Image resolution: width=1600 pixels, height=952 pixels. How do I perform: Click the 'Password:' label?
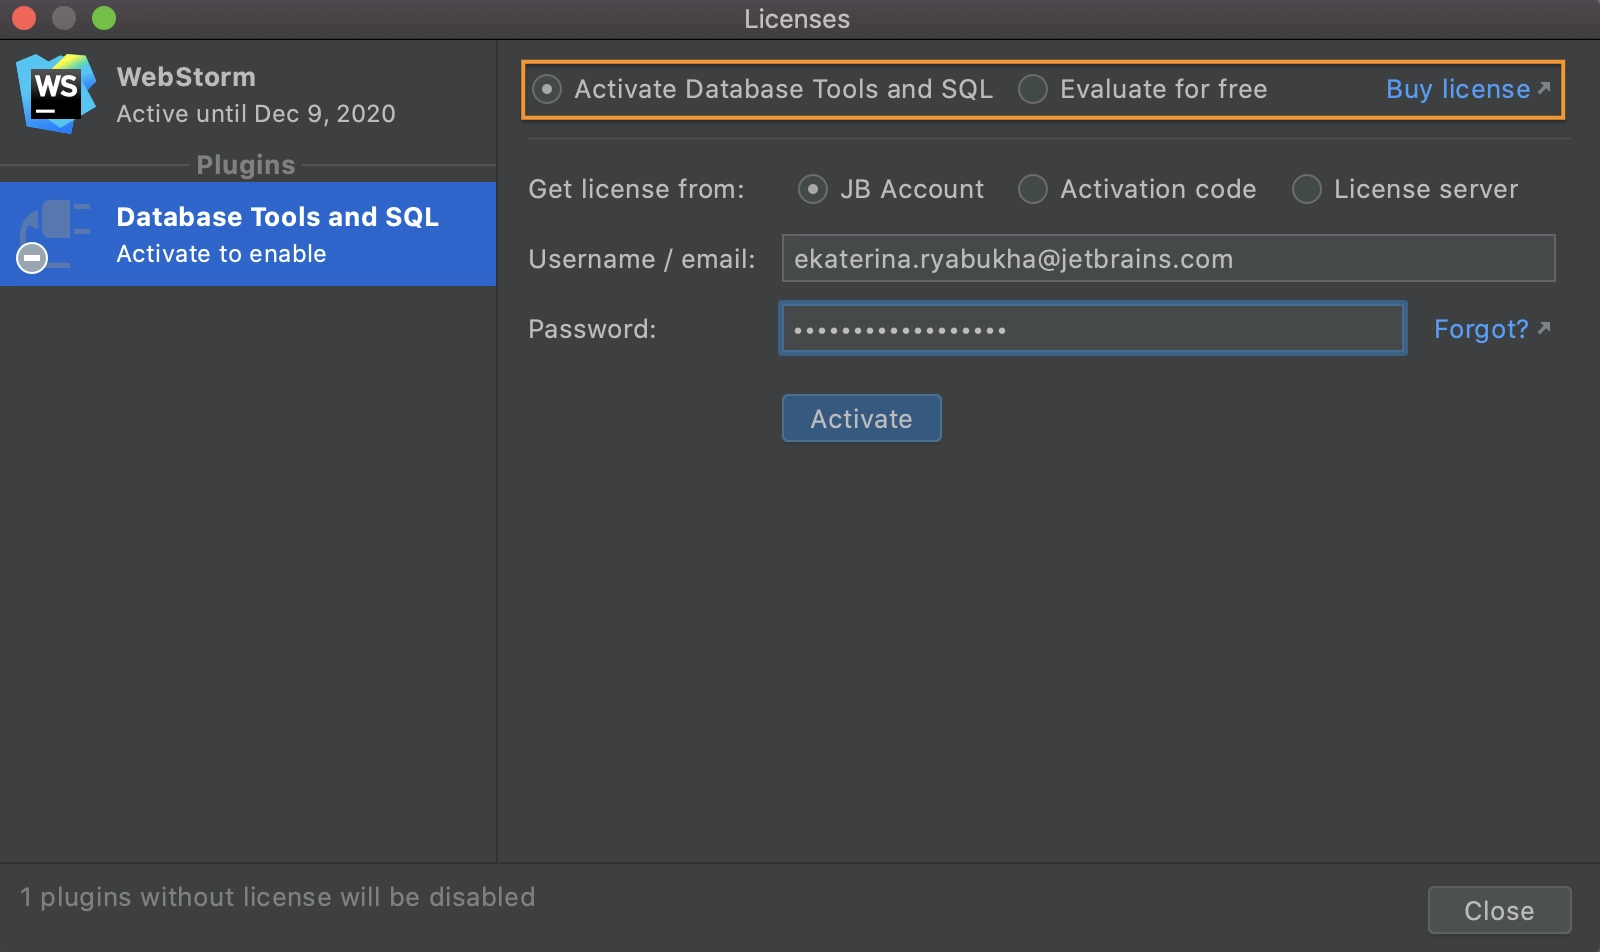click(x=592, y=329)
